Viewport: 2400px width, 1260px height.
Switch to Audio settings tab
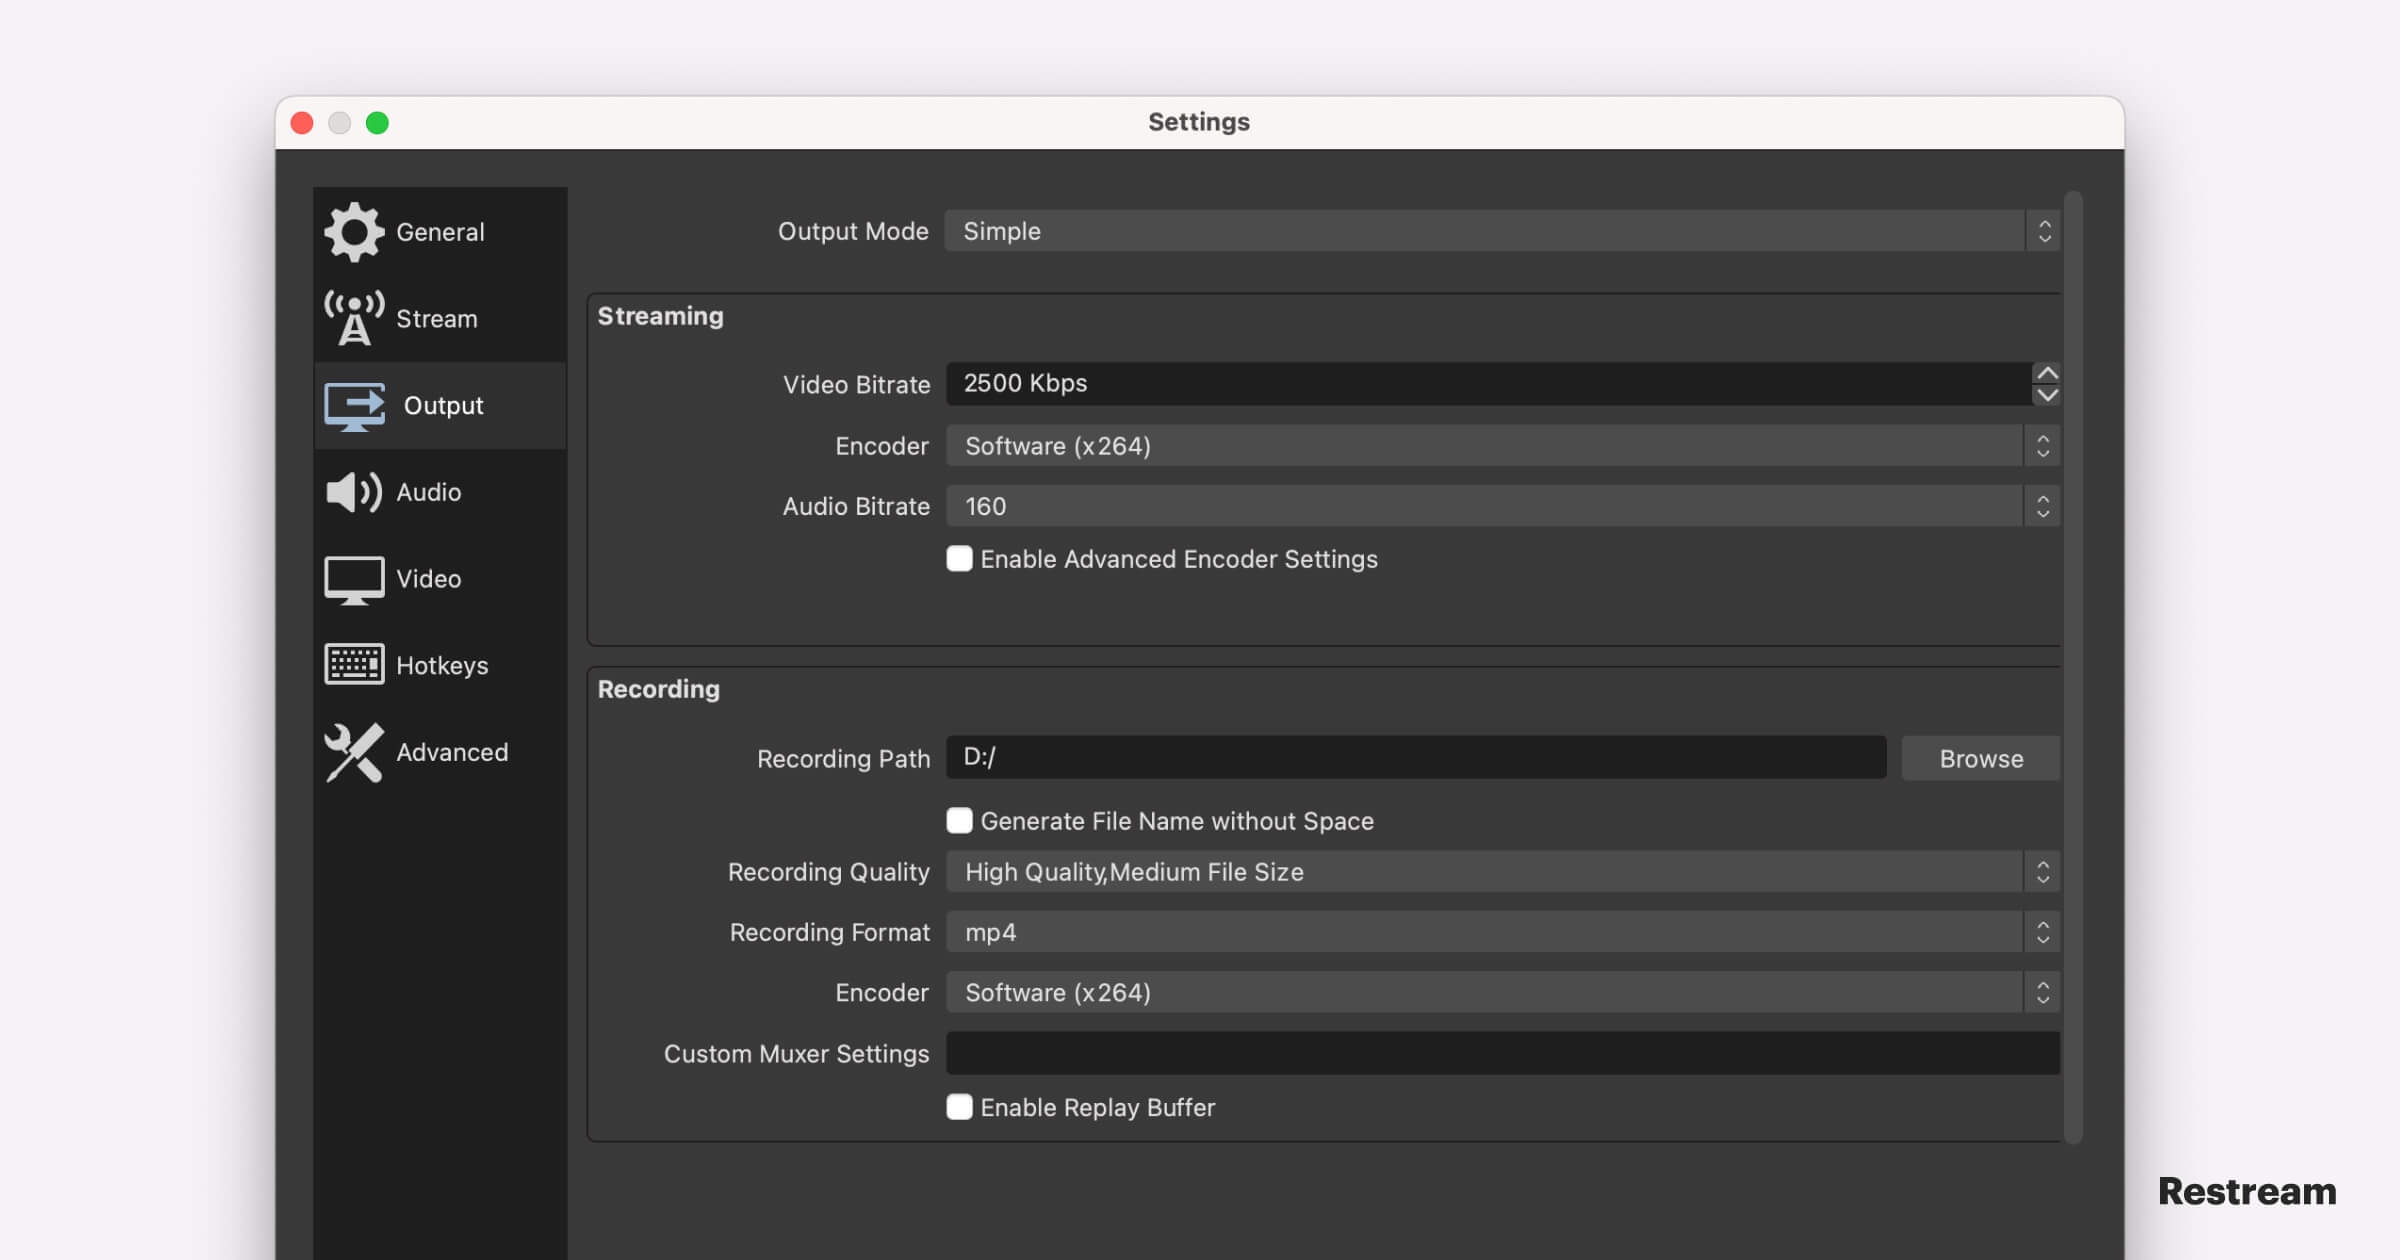[x=429, y=492]
